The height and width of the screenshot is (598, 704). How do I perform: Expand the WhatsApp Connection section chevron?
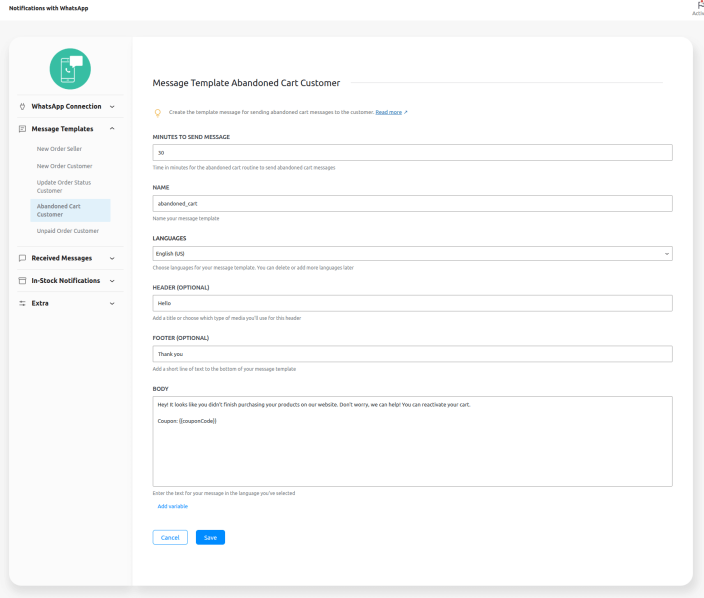[x=112, y=106]
